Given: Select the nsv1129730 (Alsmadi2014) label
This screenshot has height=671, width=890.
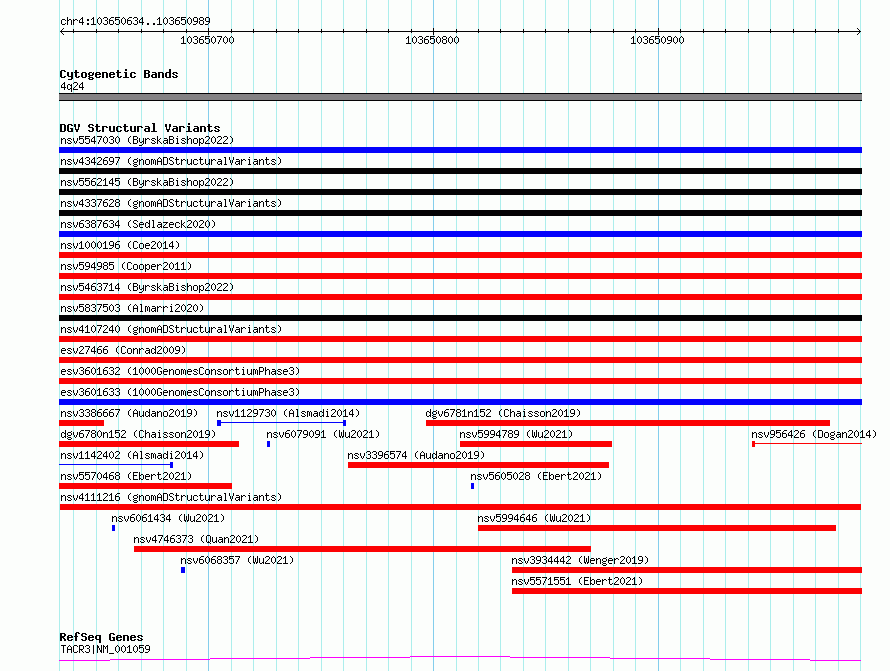Looking at the screenshot, I should (288, 413).
